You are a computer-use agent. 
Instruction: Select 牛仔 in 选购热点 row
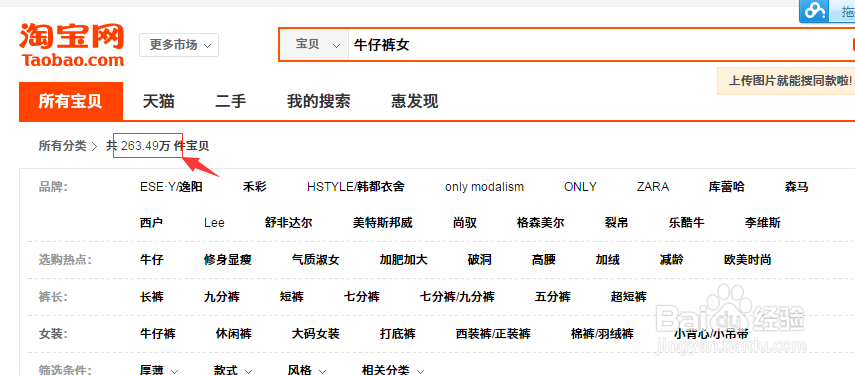pos(152,260)
